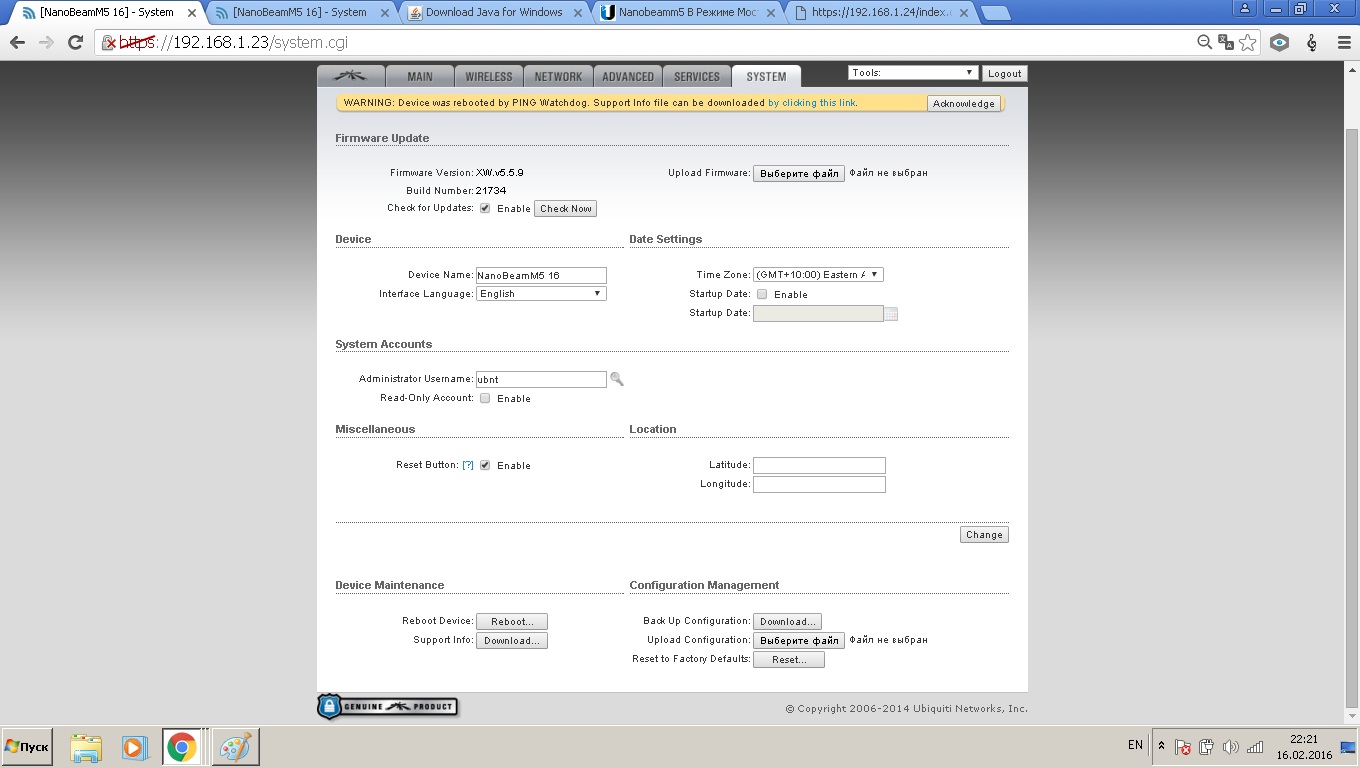Viewport: 1360px width, 768px height.
Task: Click the insecure HTTPS warning icon
Action: point(110,43)
